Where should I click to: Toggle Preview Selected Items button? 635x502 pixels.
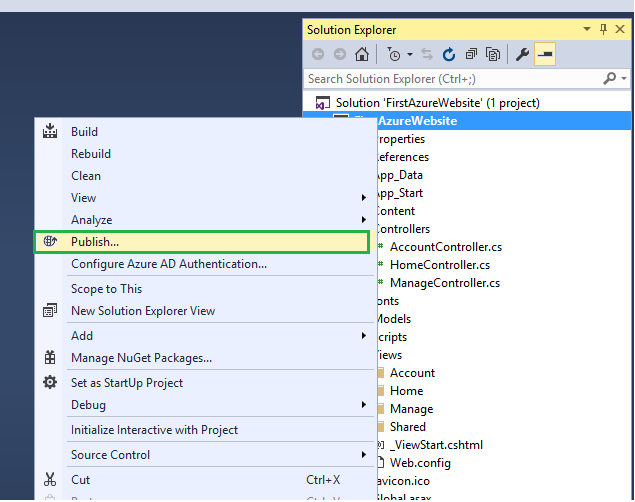(545, 55)
